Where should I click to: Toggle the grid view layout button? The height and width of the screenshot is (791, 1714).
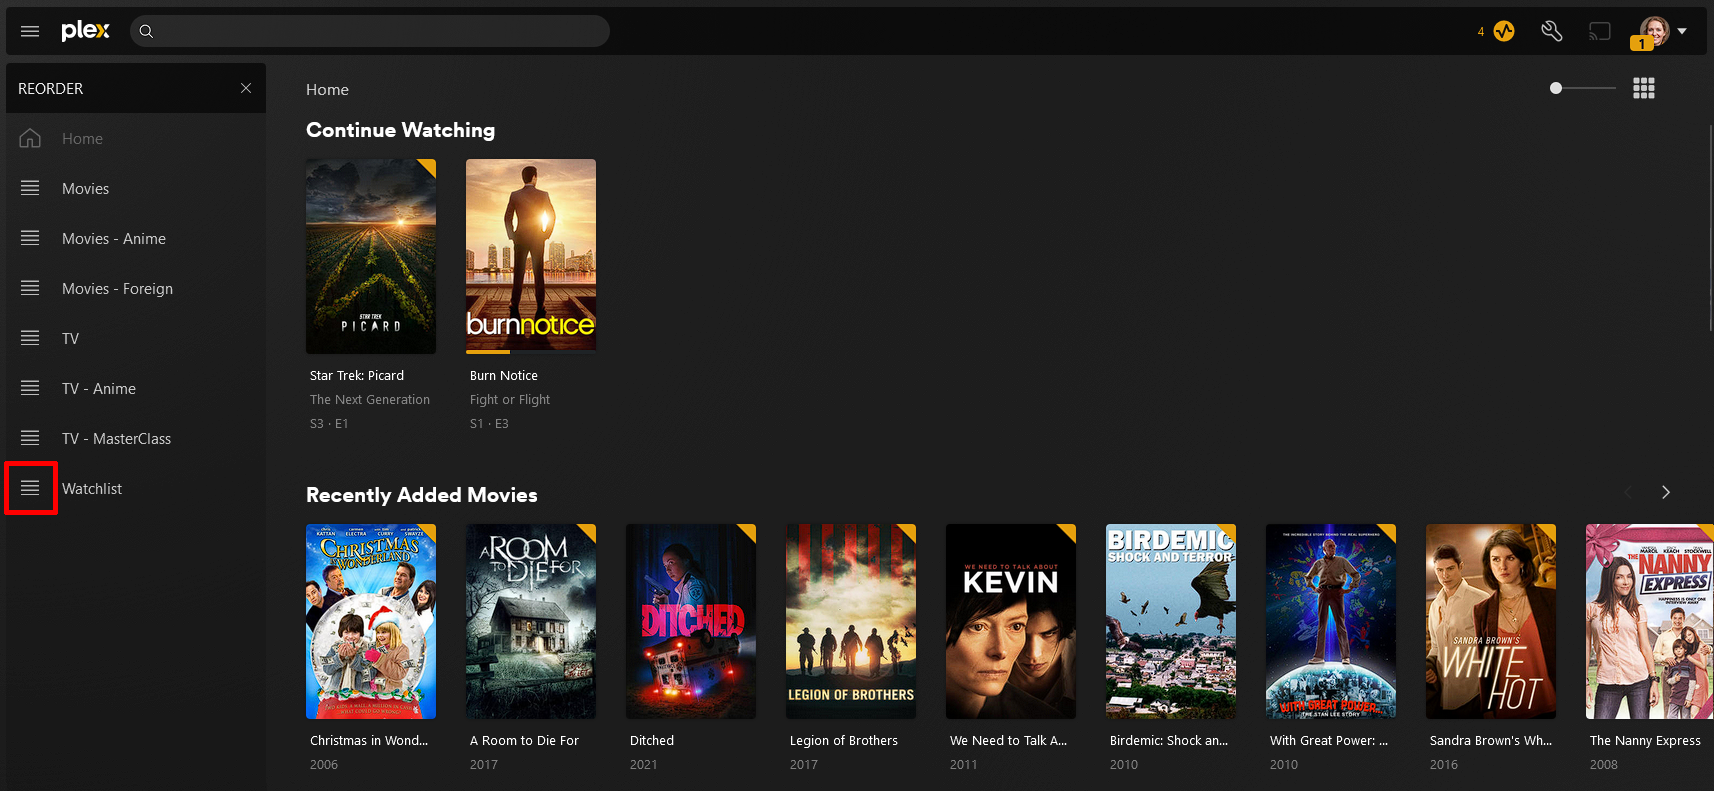click(x=1643, y=88)
